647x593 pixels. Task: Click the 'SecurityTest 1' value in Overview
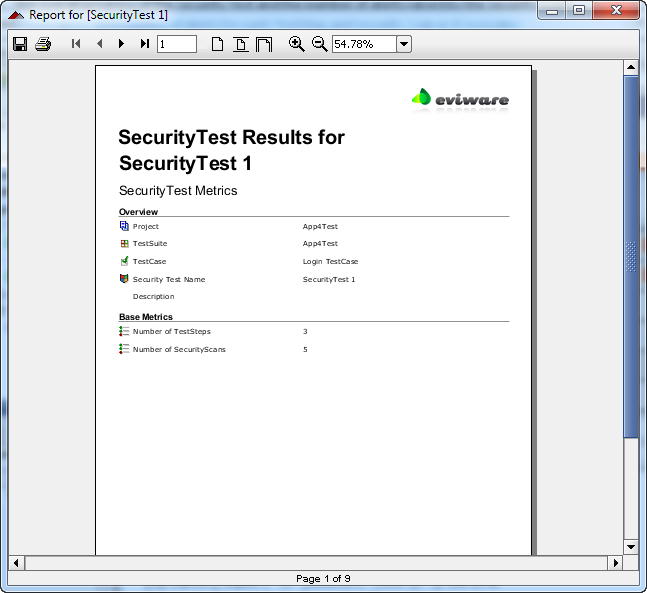[328, 279]
